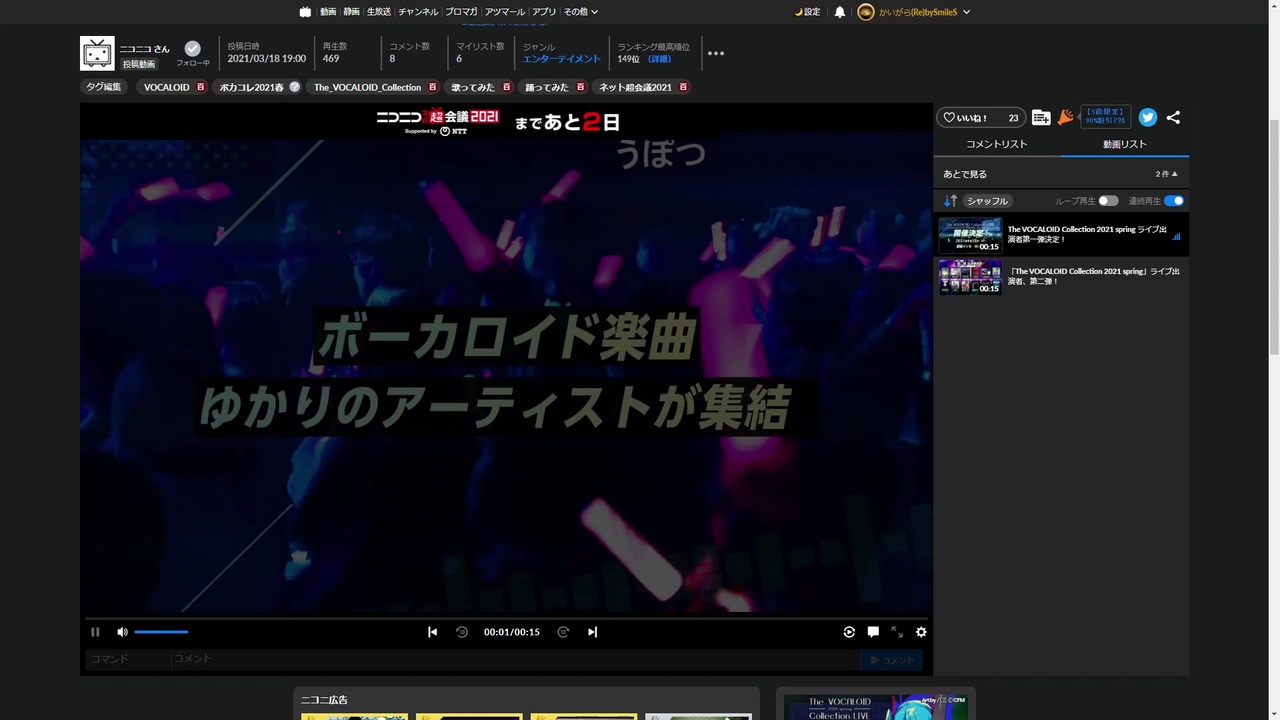Image resolution: width=1280 pixels, height=720 pixels.
Task: Skip to next video icon
Action: pos(592,632)
